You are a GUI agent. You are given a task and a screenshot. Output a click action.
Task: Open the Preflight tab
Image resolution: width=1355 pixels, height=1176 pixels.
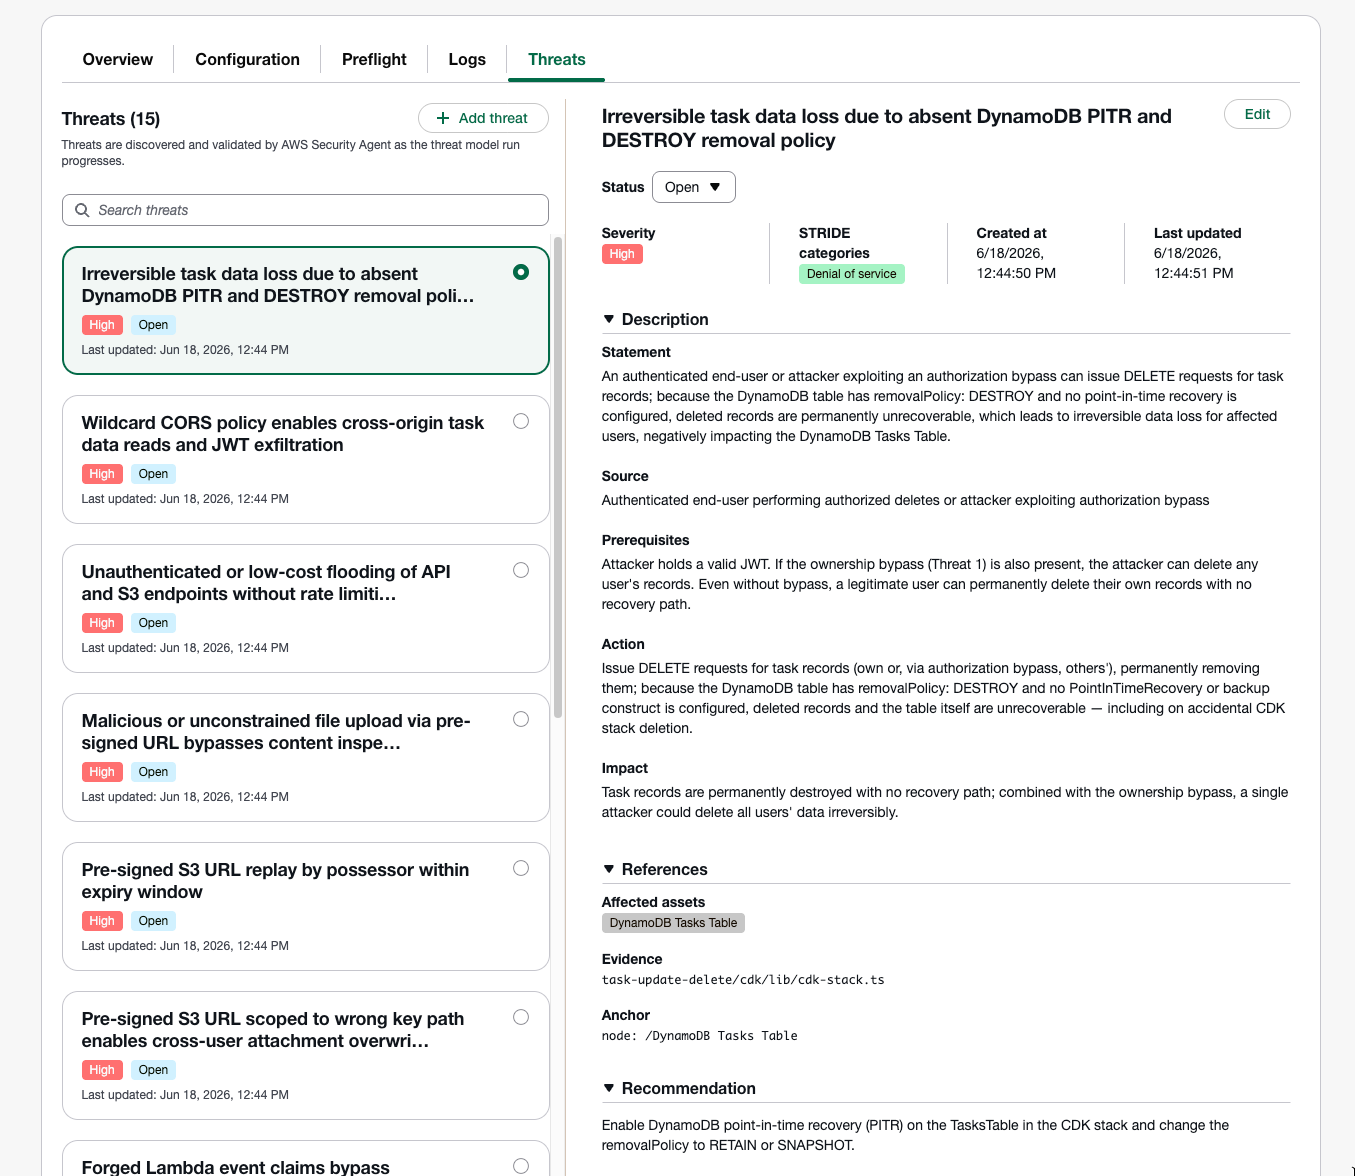pos(374,59)
